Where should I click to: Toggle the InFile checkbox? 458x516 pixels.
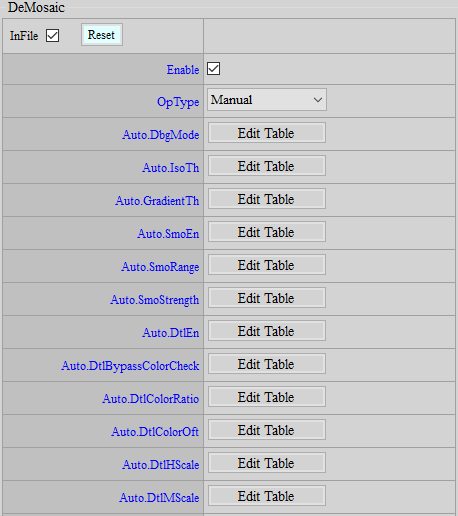53,35
